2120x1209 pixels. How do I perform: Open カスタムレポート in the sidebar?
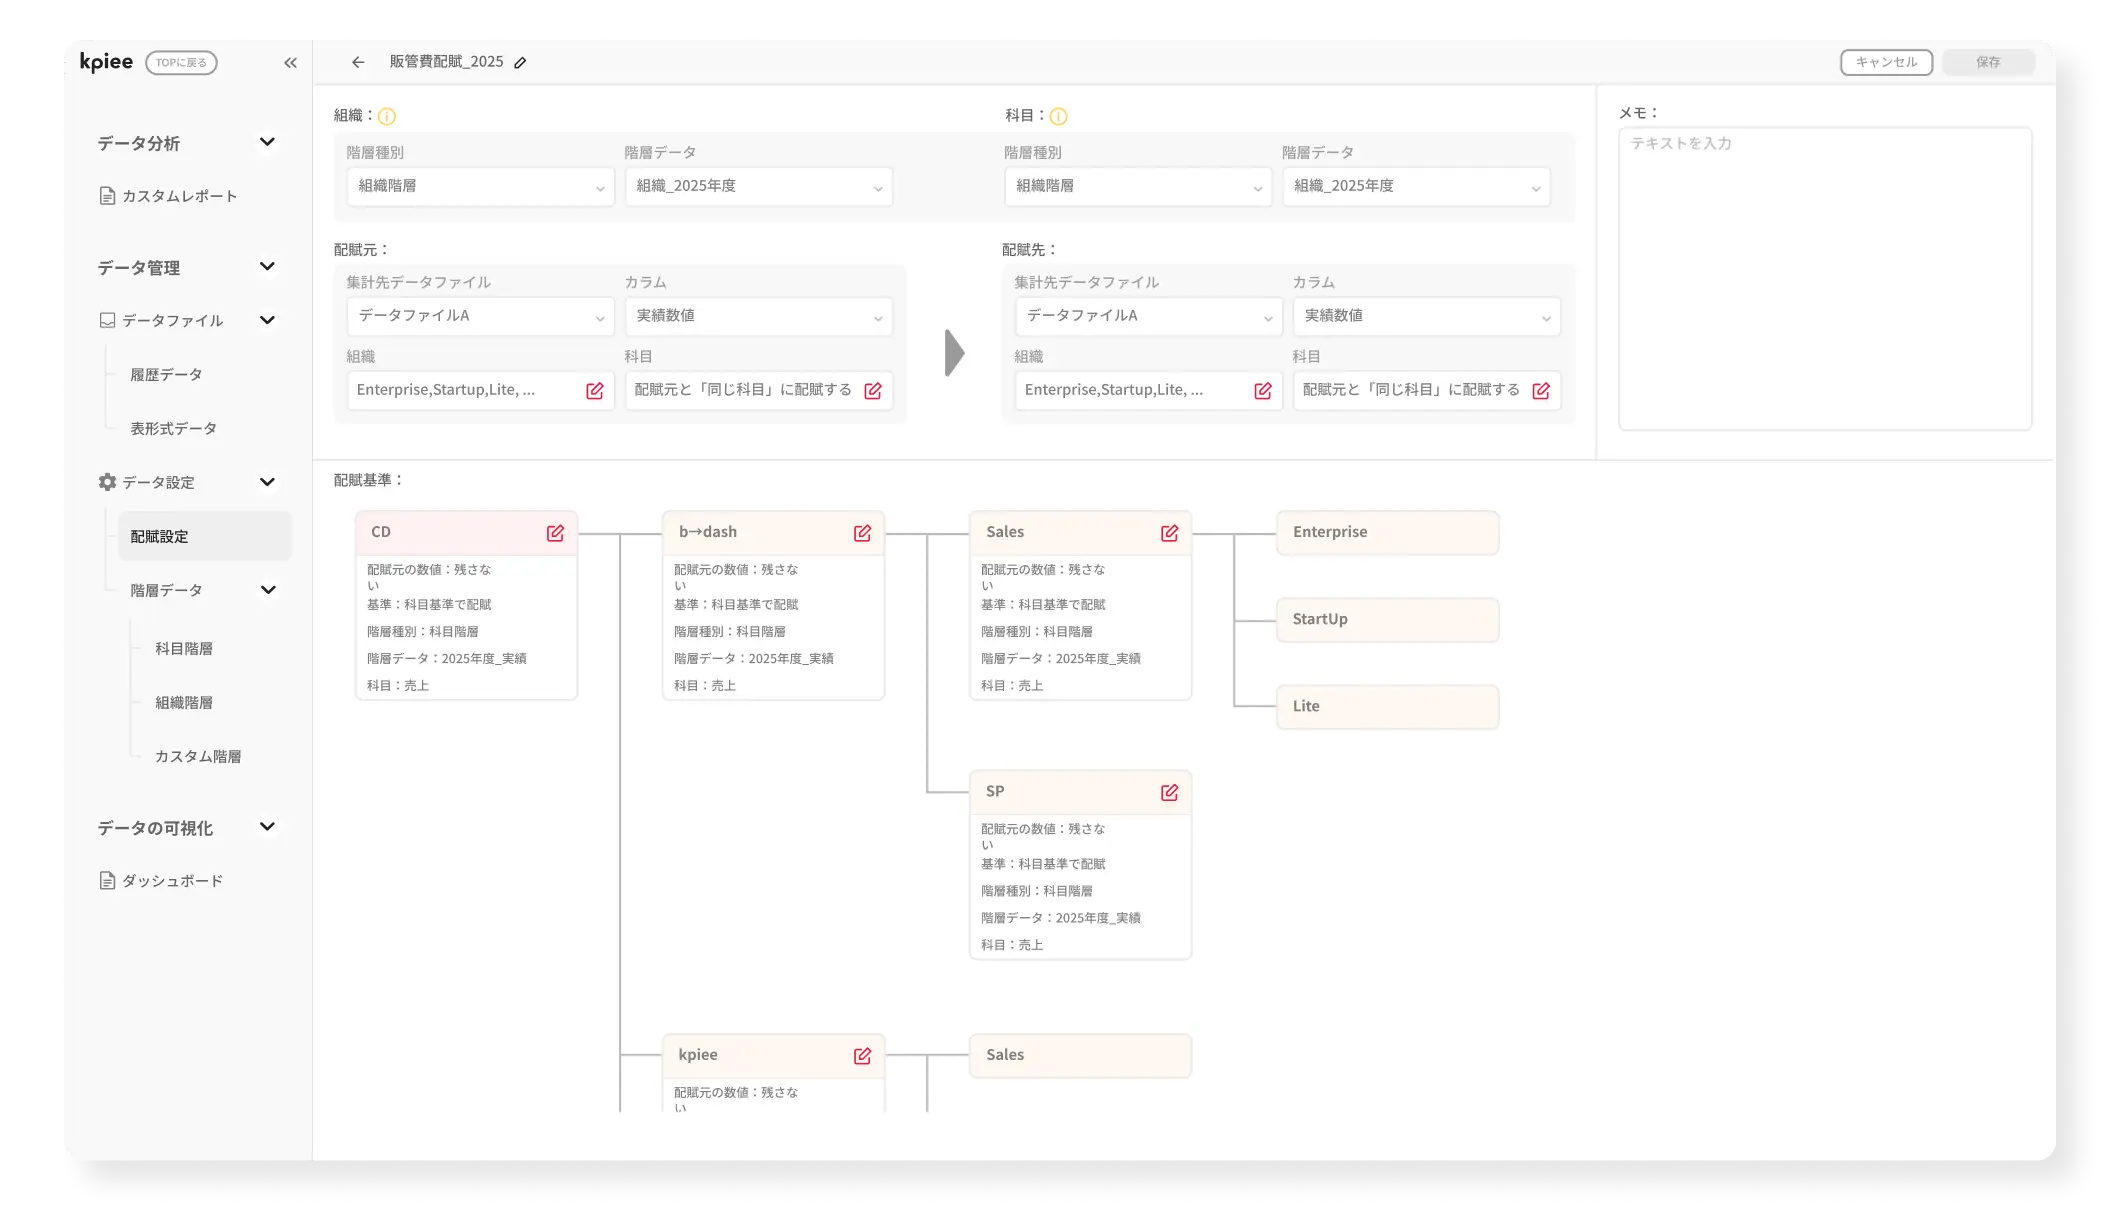[x=179, y=196]
